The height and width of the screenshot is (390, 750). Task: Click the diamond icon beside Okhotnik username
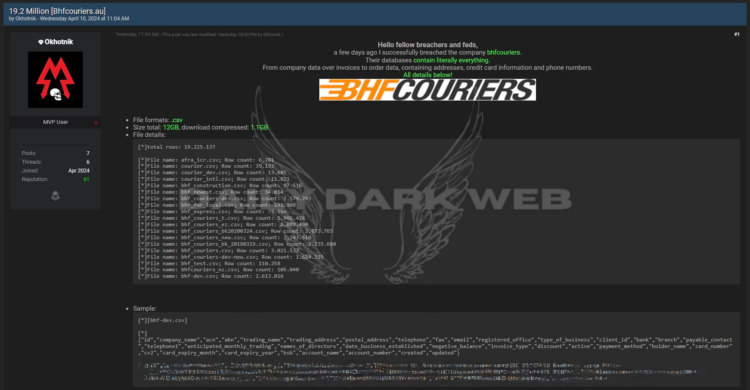tap(41, 42)
